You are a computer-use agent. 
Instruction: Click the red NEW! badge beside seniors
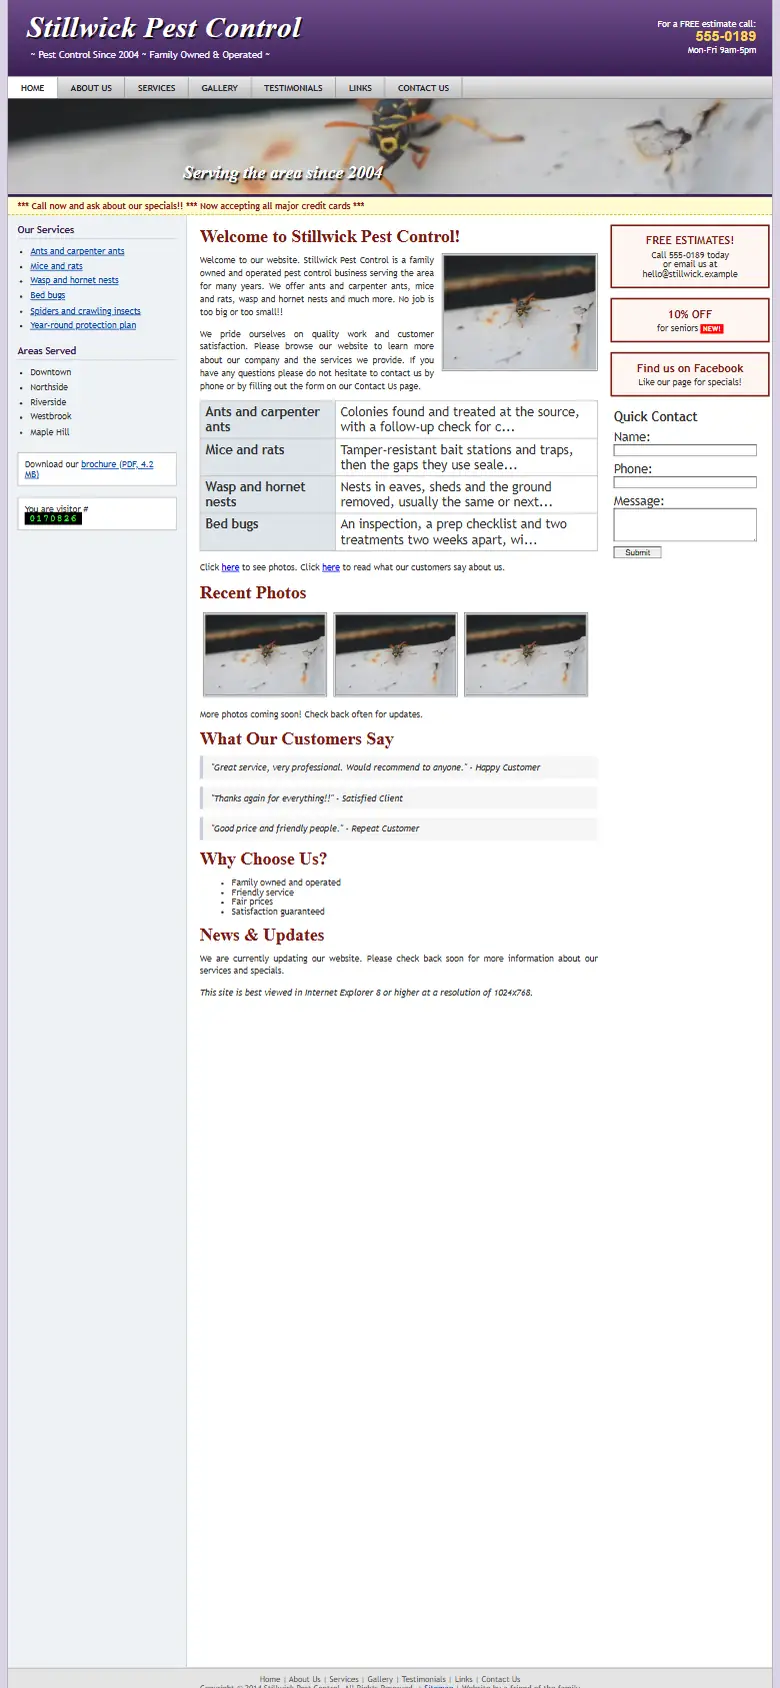(x=711, y=328)
